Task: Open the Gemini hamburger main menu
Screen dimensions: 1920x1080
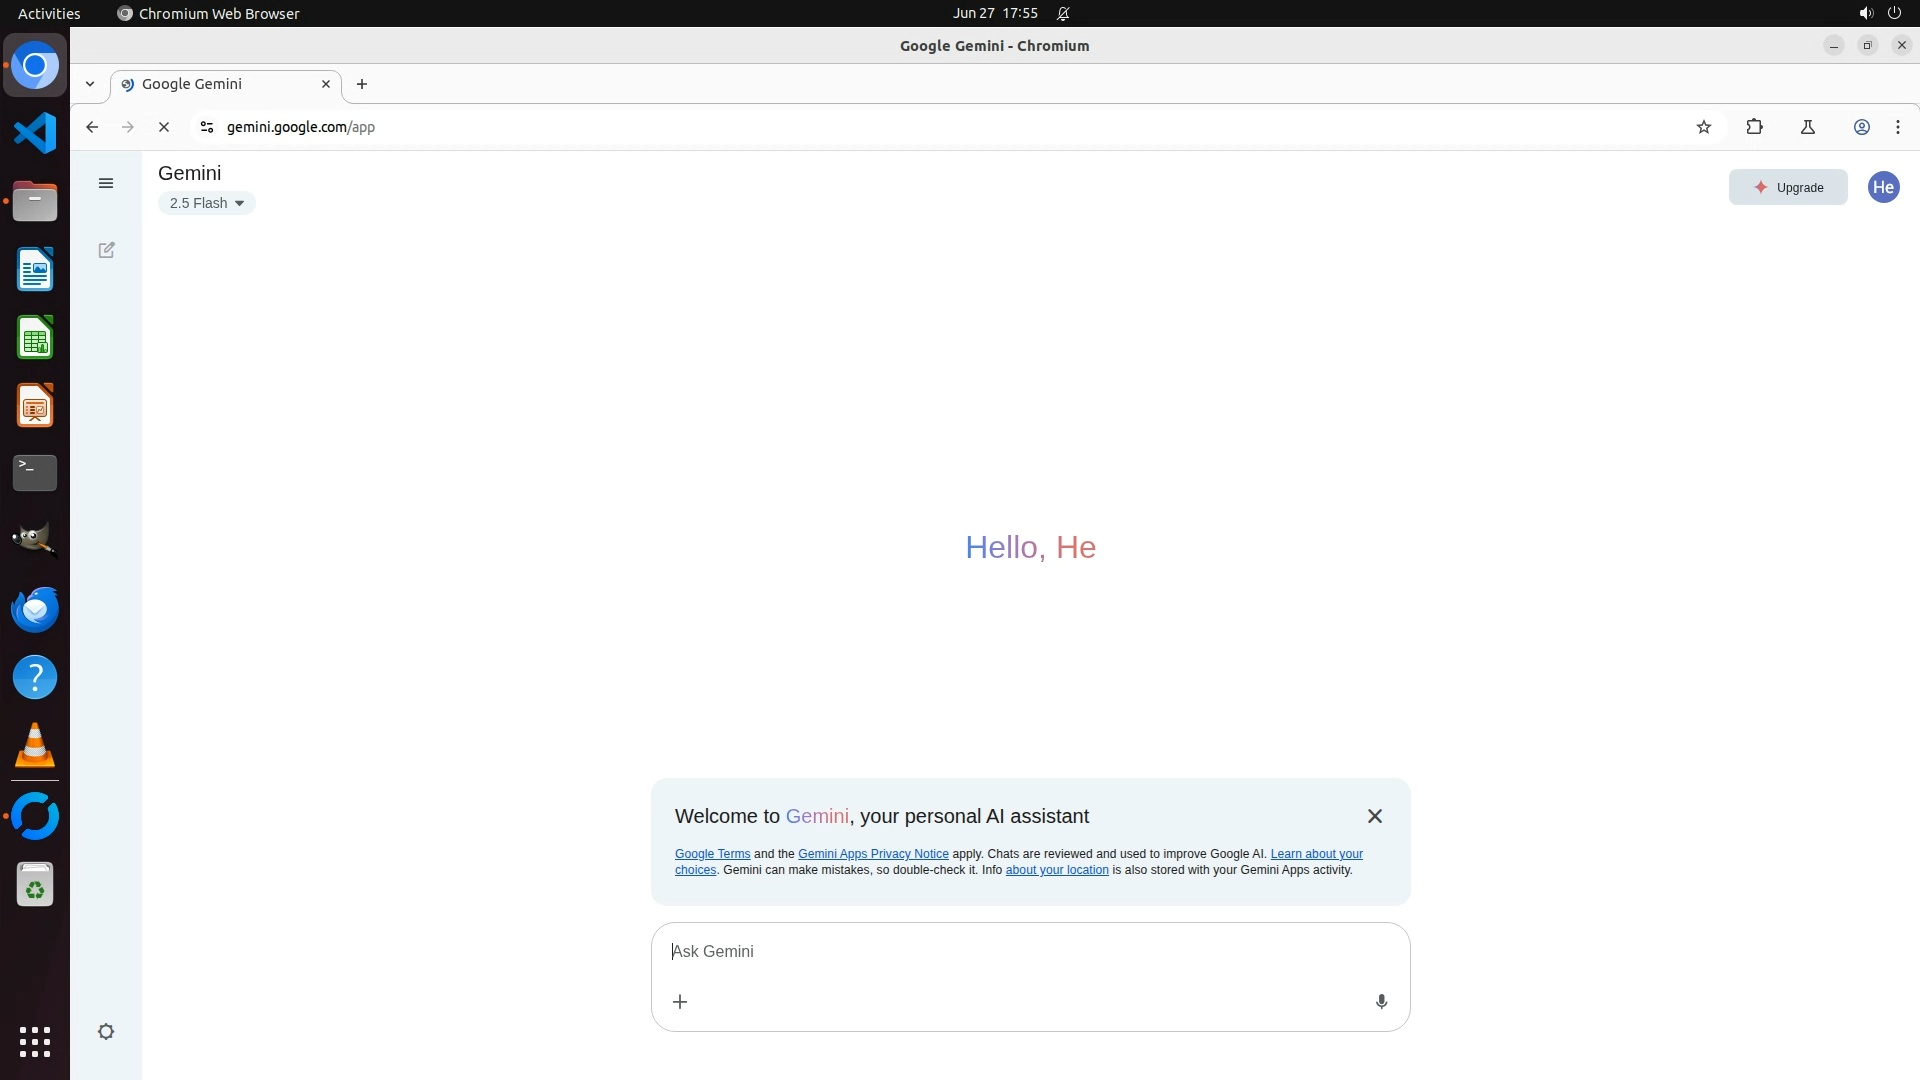Action: (x=106, y=183)
